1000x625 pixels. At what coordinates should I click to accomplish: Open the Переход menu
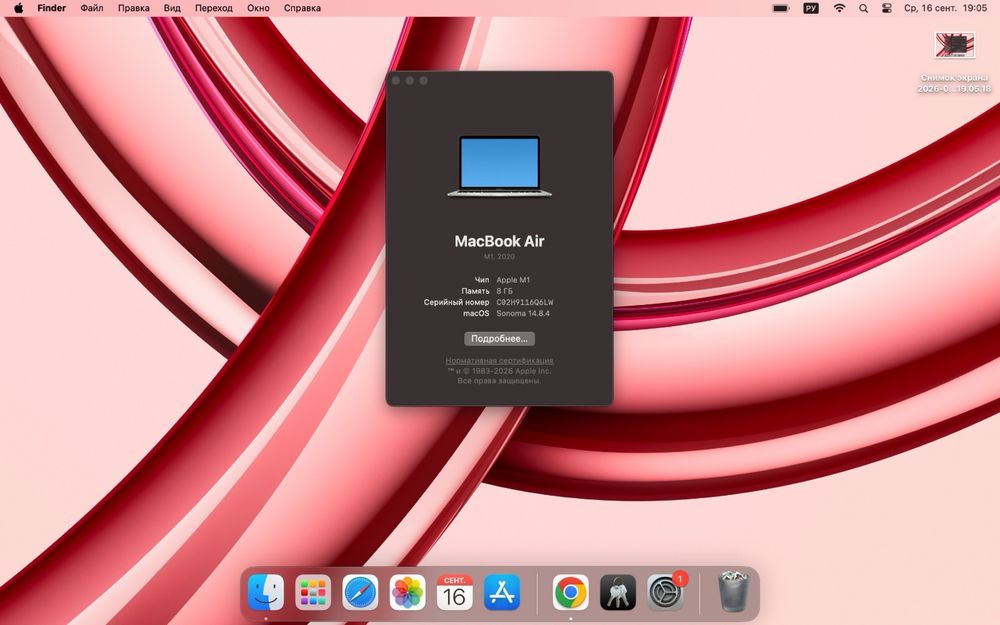pos(214,8)
